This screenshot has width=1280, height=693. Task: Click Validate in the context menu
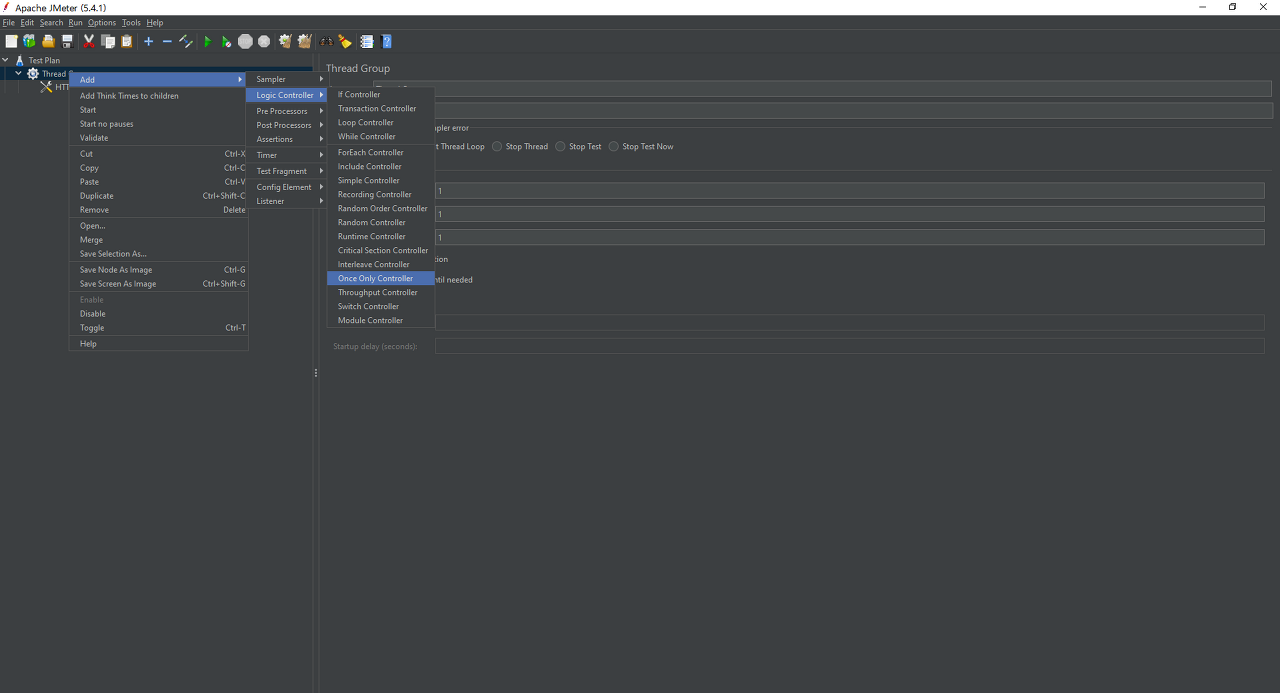point(158,138)
